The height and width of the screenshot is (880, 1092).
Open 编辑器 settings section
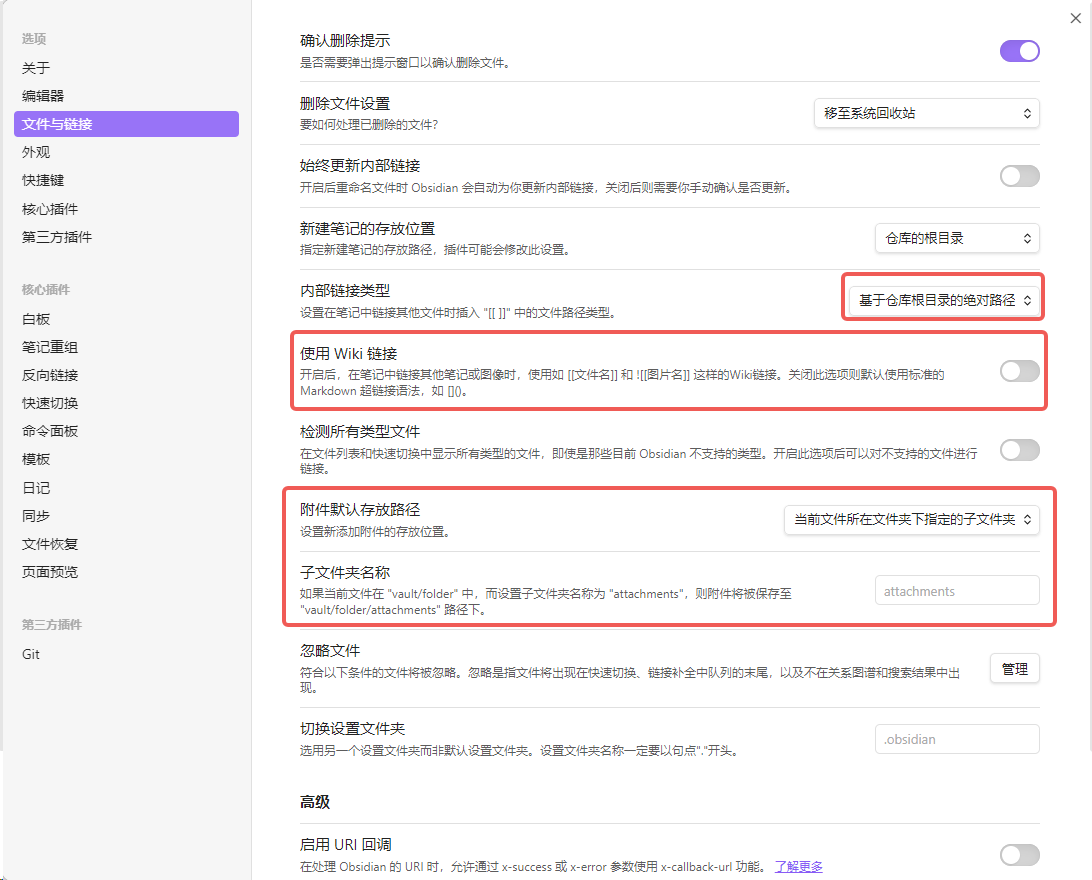[x=126, y=95]
